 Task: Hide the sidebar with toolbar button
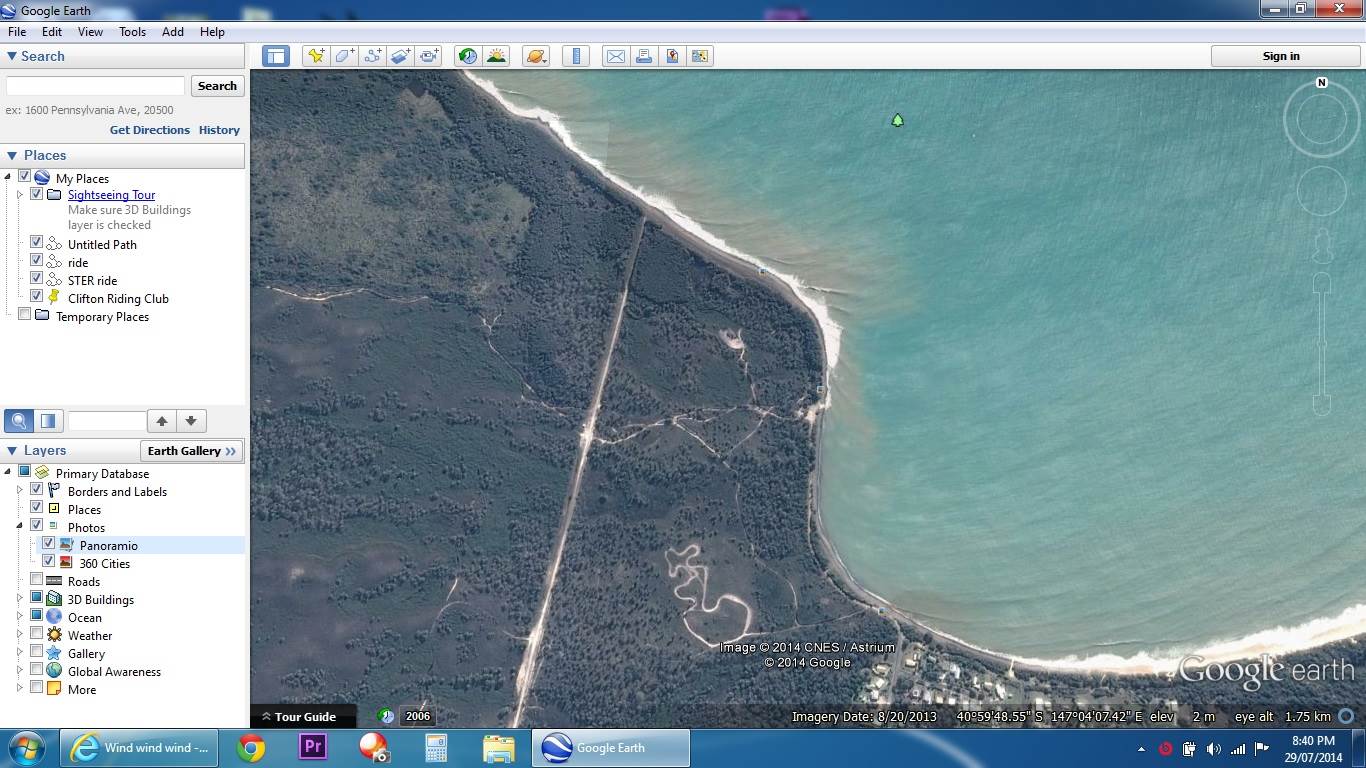coord(276,56)
